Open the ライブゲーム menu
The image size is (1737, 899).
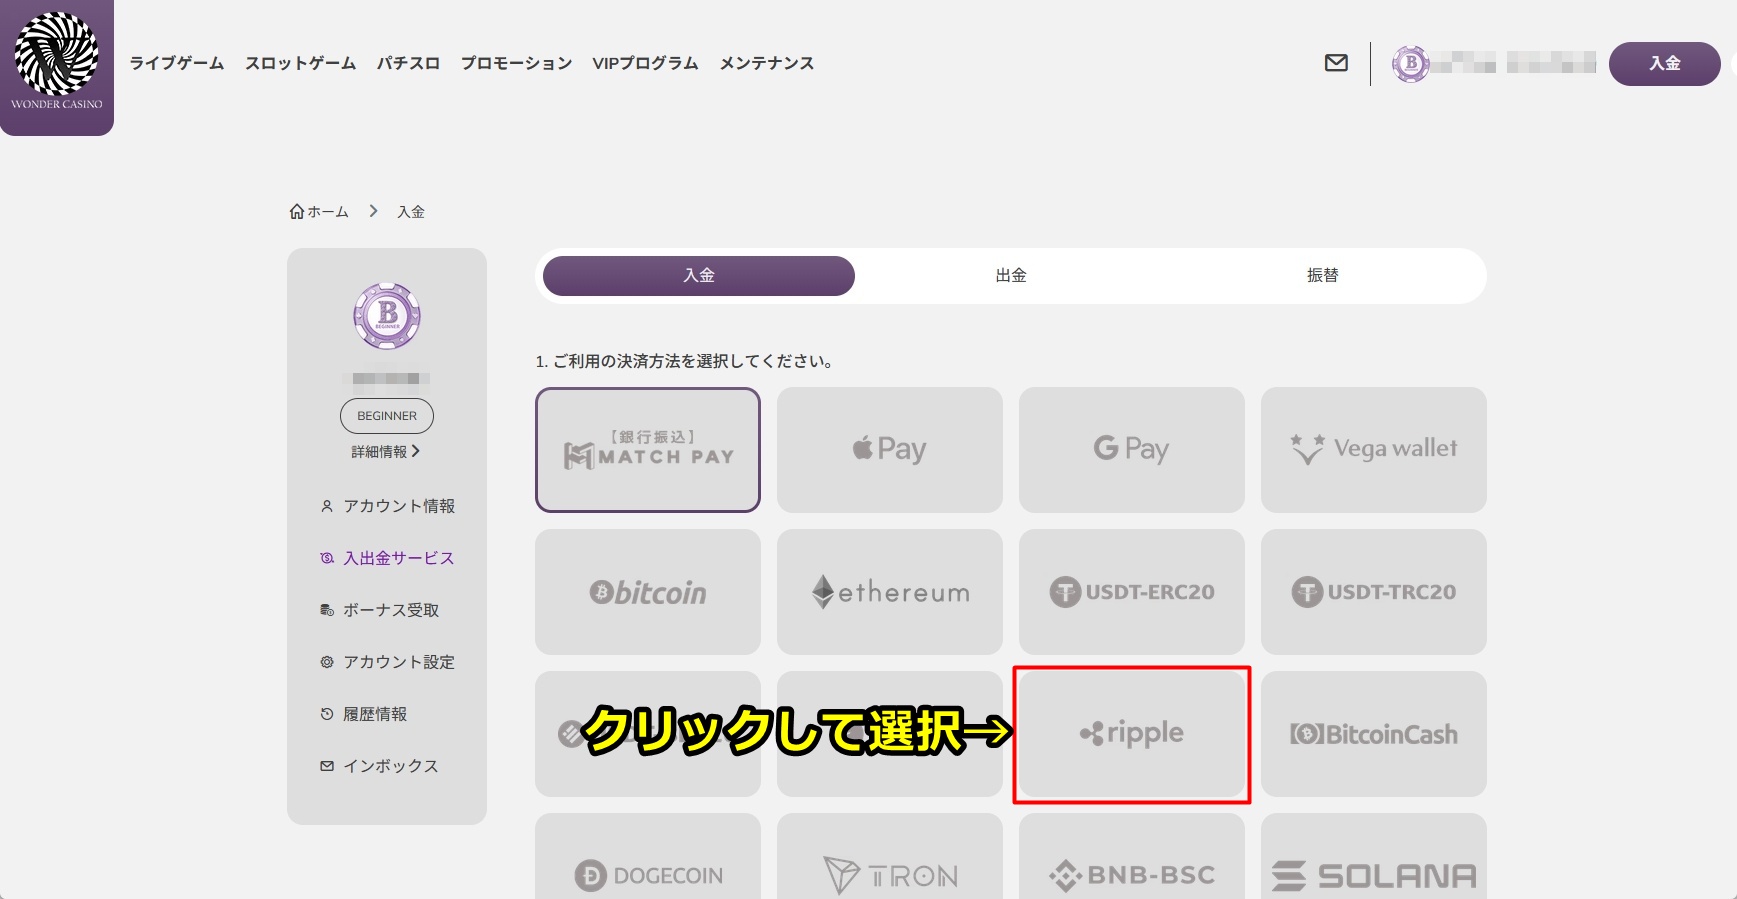pos(177,63)
